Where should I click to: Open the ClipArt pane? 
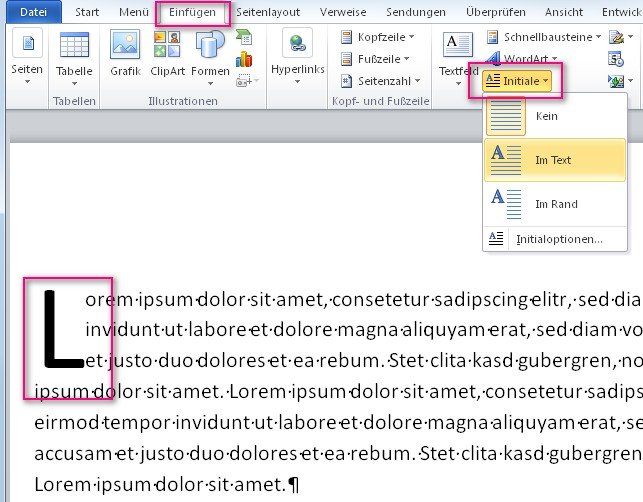point(167,53)
